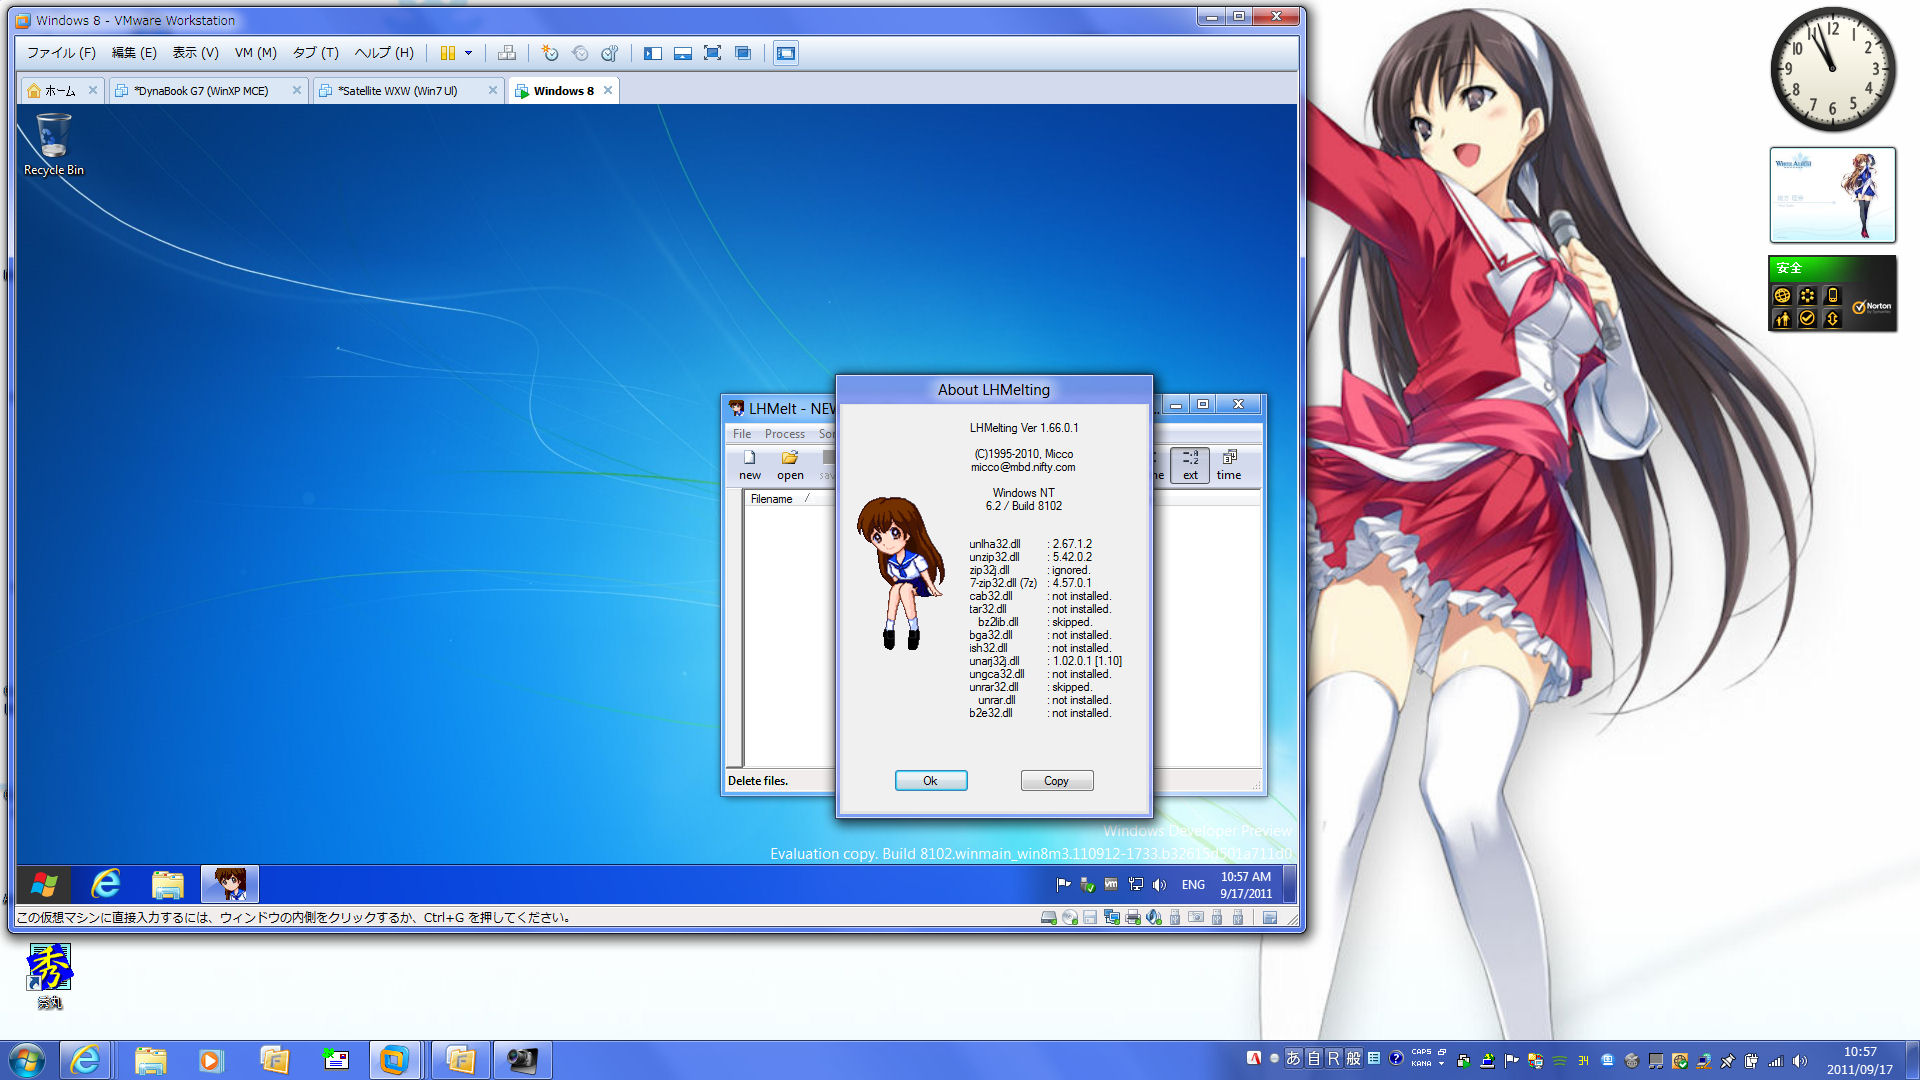The height and width of the screenshot is (1080, 1920).
Task: Open the File menu in LHMelt
Action: coord(742,434)
